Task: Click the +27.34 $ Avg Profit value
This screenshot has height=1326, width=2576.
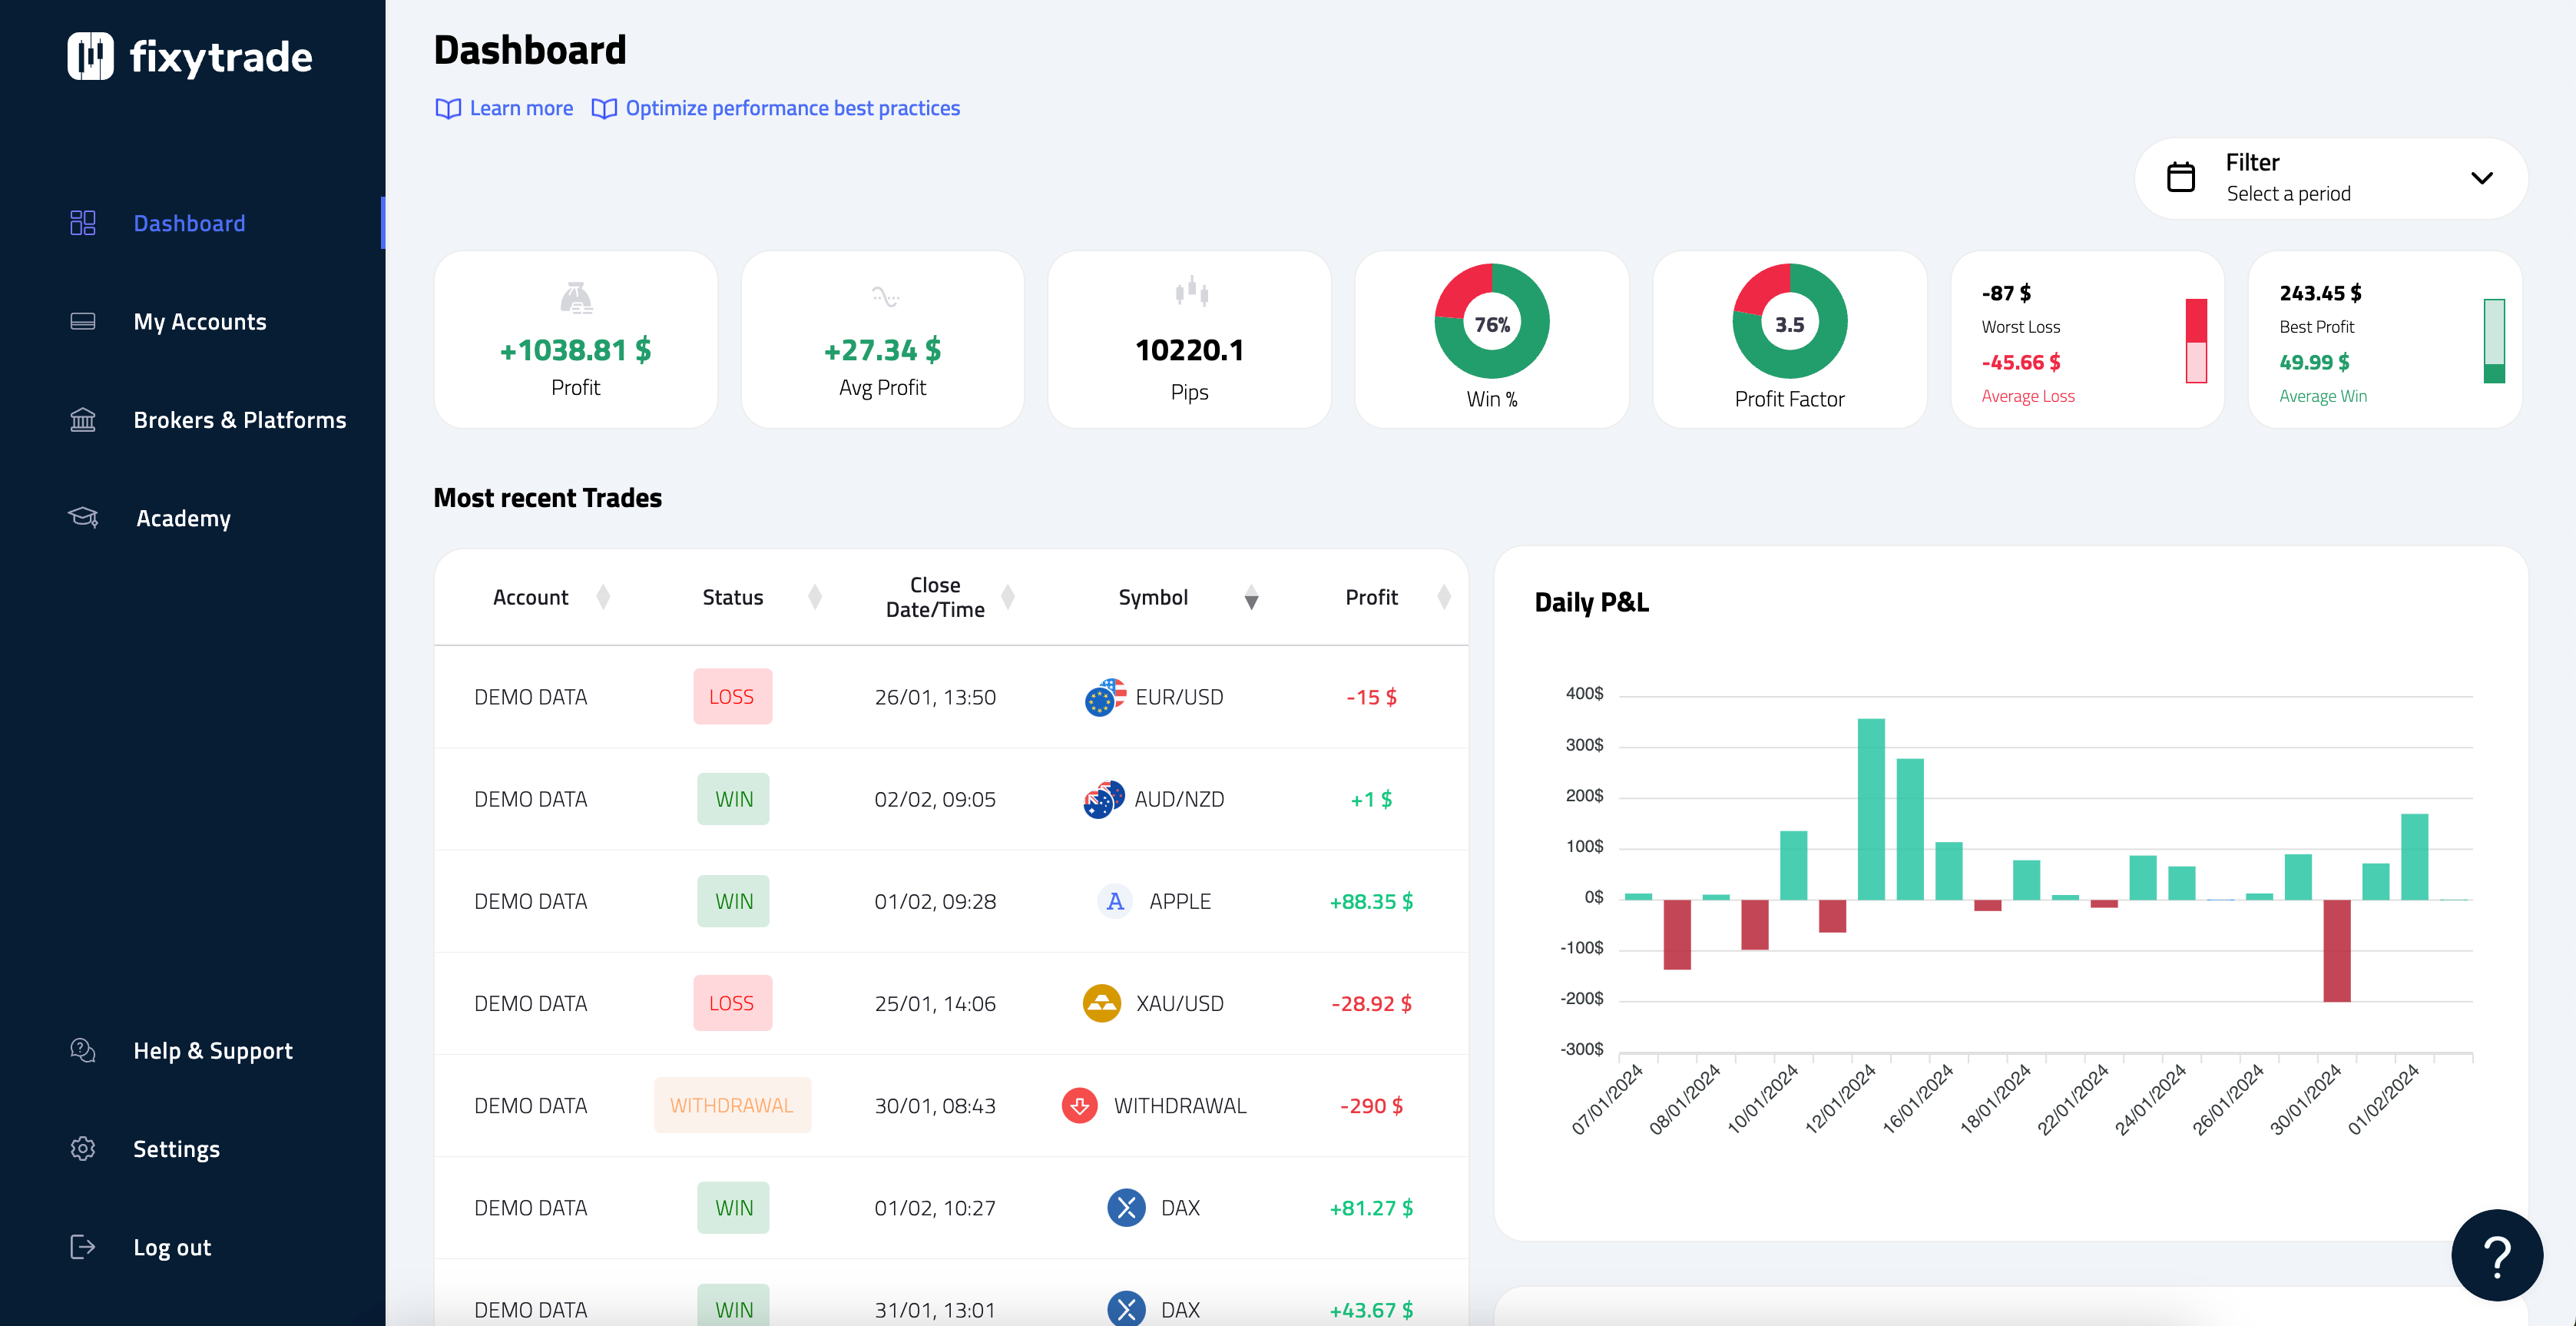Action: coord(882,349)
